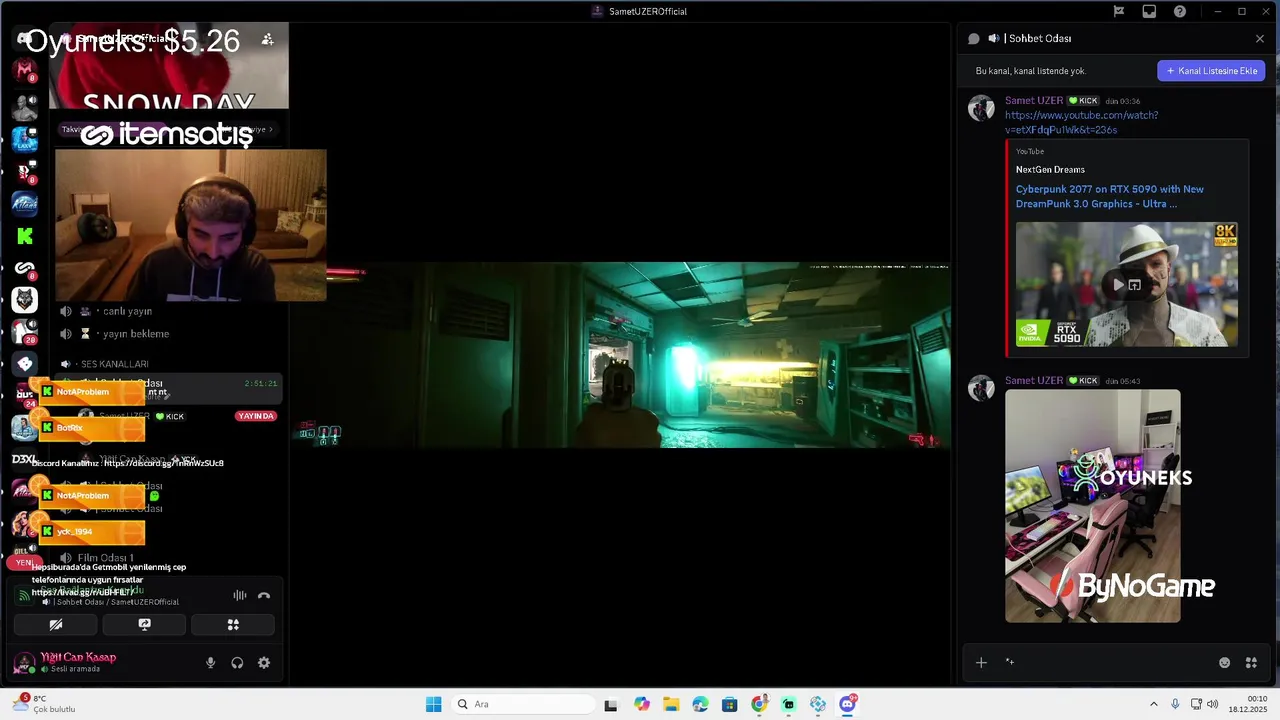Open Direct Messages Discord home icon

25,39
